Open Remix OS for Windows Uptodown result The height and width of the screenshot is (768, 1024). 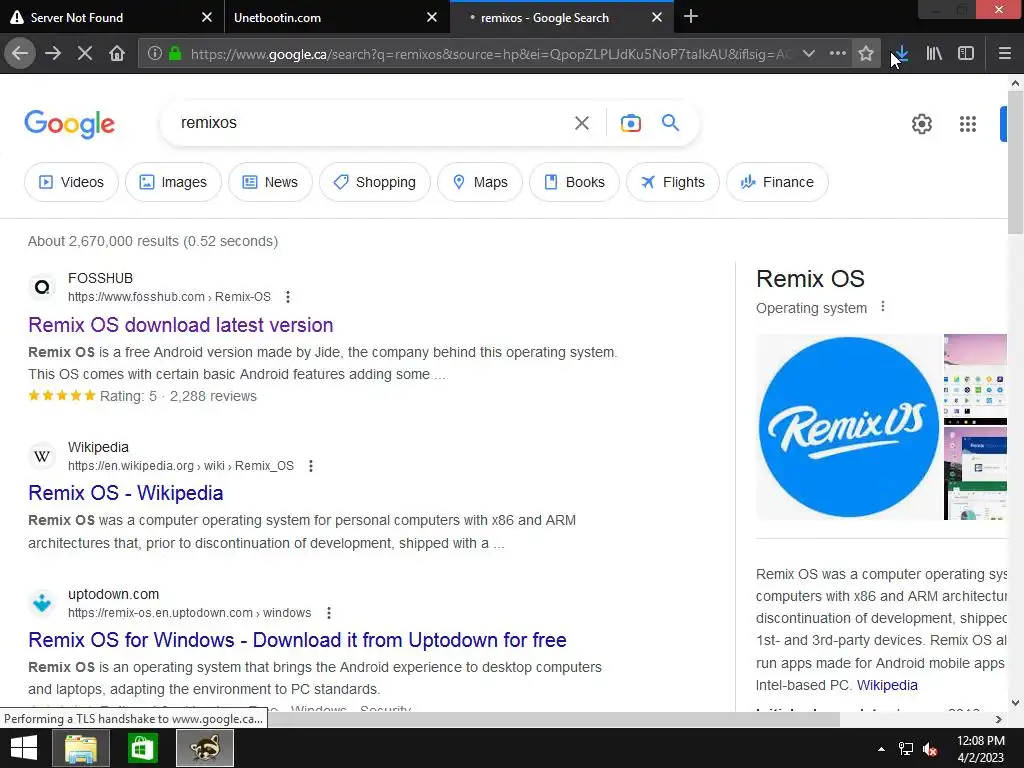tap(297, 639)
